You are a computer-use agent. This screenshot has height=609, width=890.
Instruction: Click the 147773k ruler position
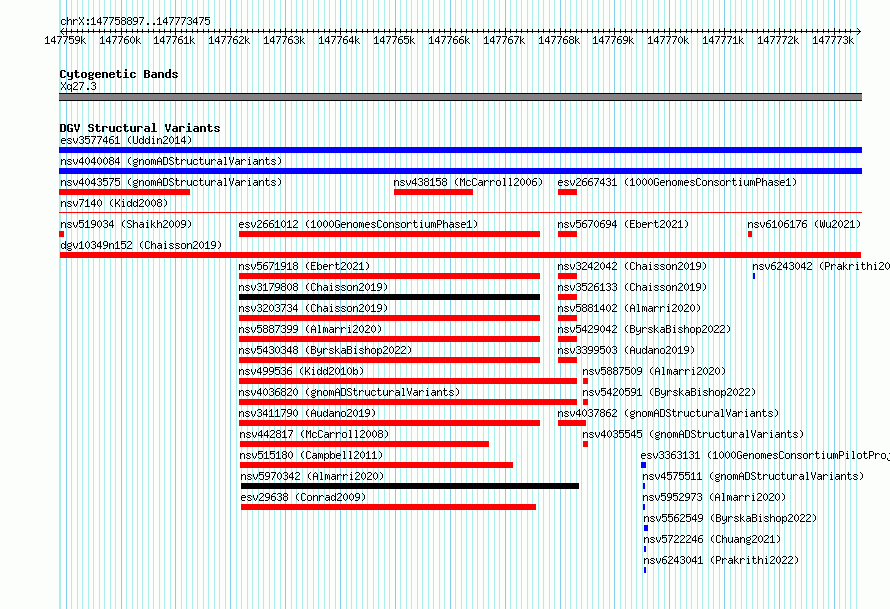[833, 40]
